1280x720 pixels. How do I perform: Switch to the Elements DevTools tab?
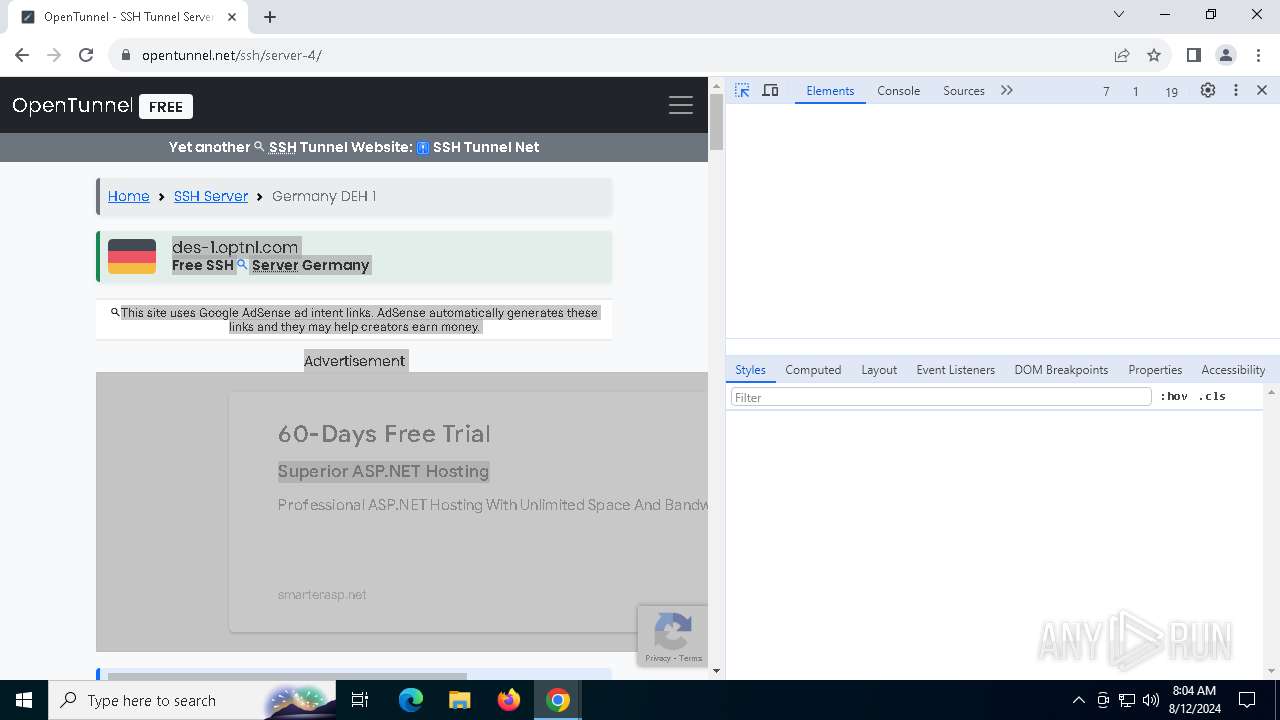coord(830,90)
